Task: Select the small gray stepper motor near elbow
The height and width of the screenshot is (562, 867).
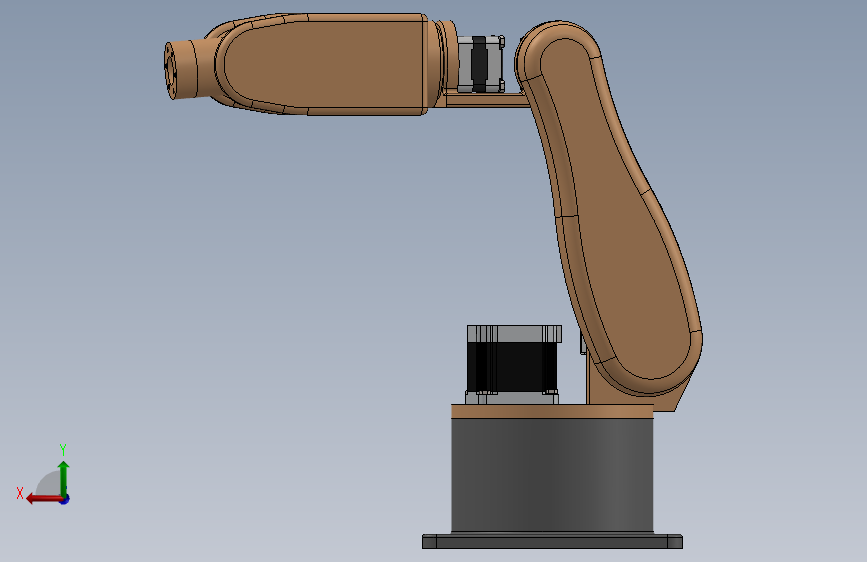Action: click(x=480, y=64)
